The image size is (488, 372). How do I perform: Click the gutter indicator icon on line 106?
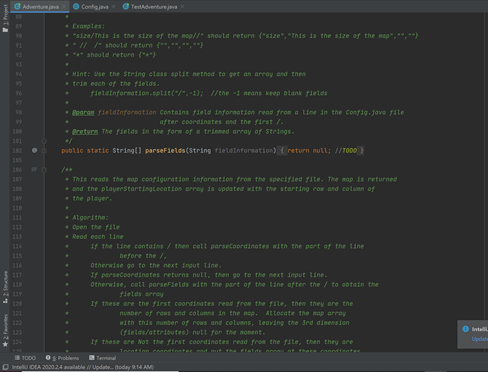click(34, 170)
